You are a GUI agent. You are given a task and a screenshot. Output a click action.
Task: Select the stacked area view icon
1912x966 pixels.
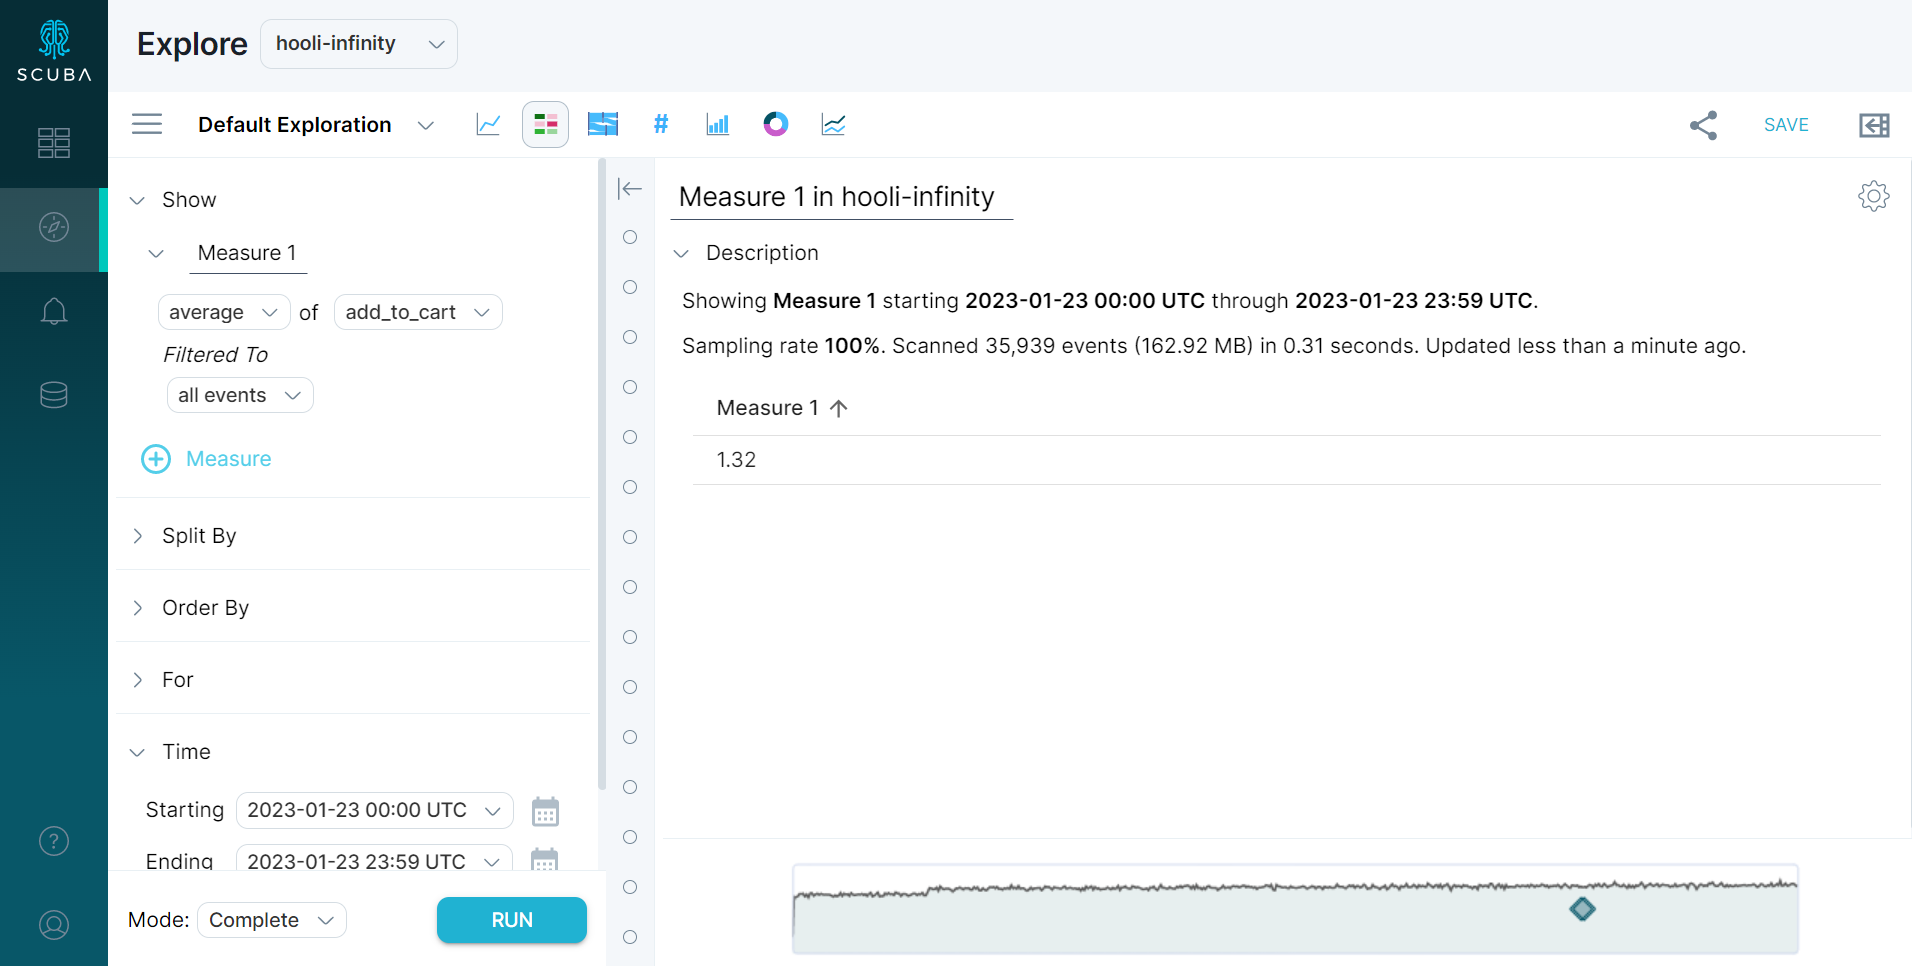pyautogui.click(x=603, y=124)
